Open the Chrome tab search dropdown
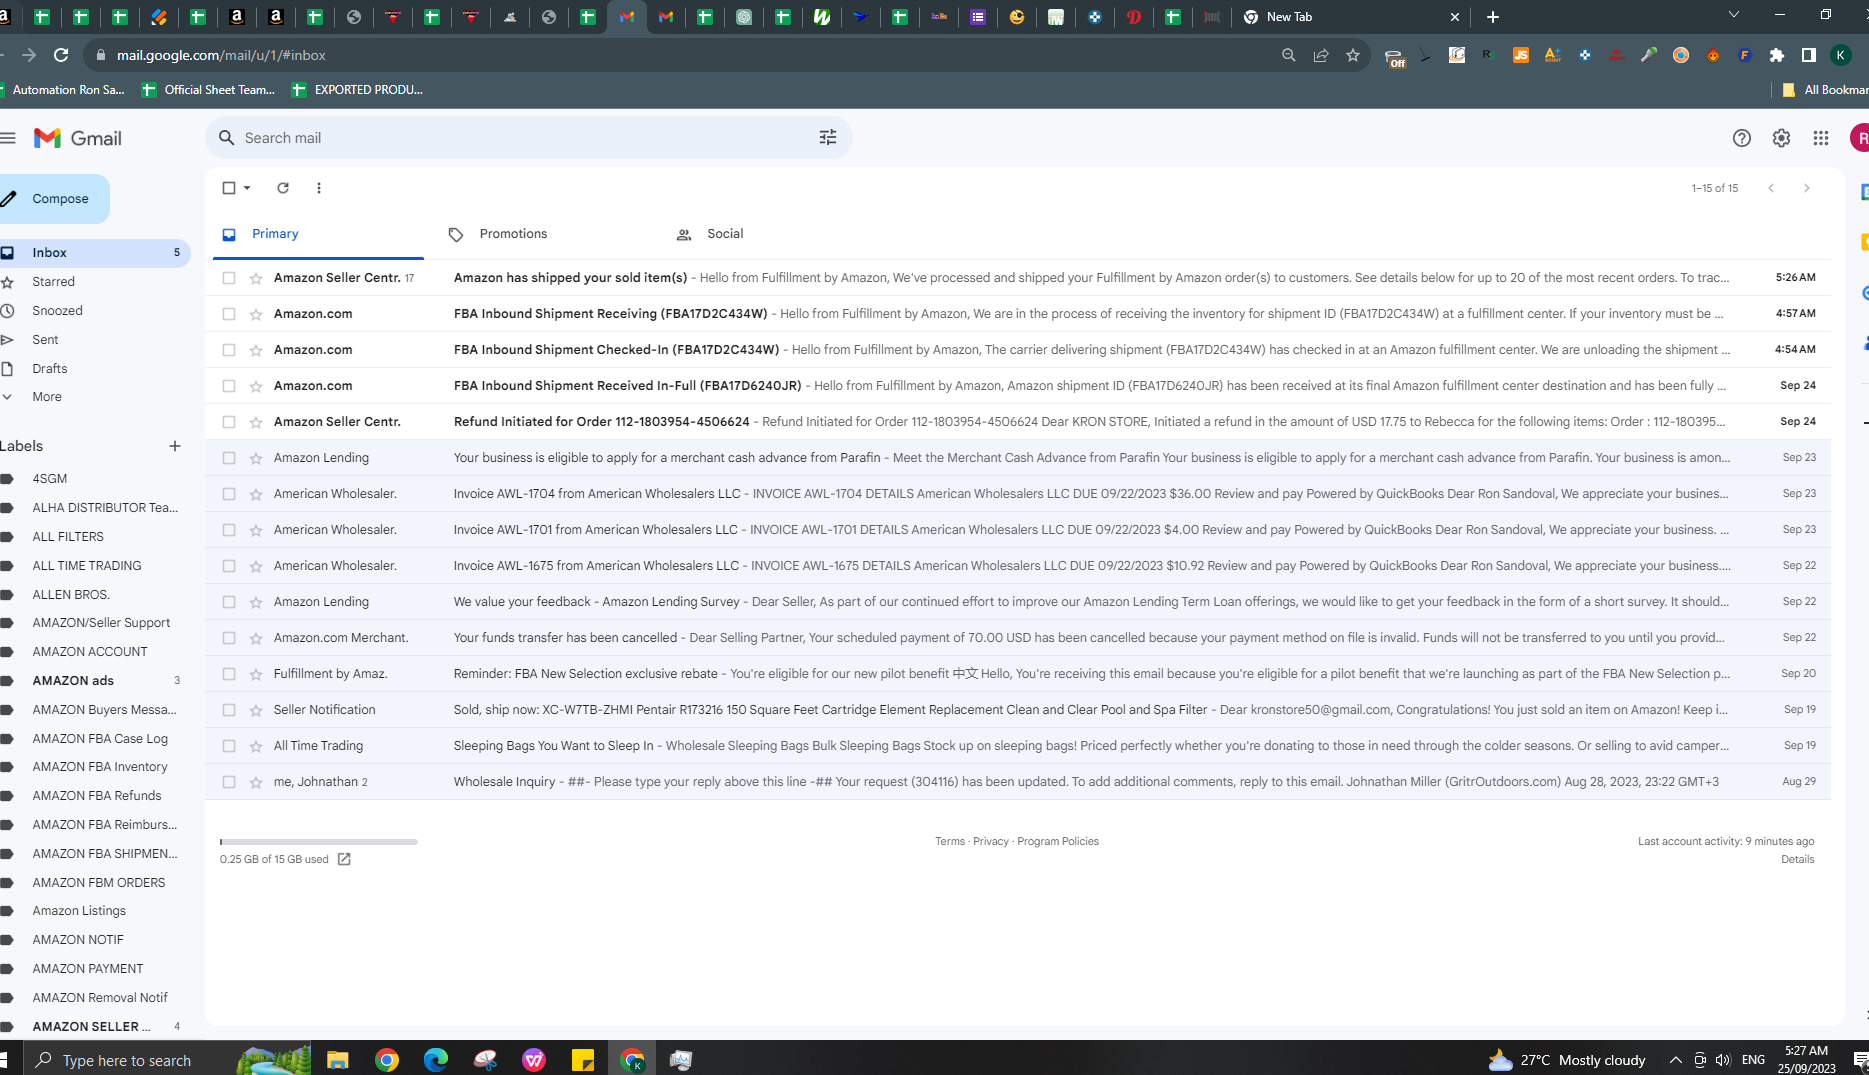Image resolution: width=1869 pixels, height=1075 pixels. (1734, 15)
